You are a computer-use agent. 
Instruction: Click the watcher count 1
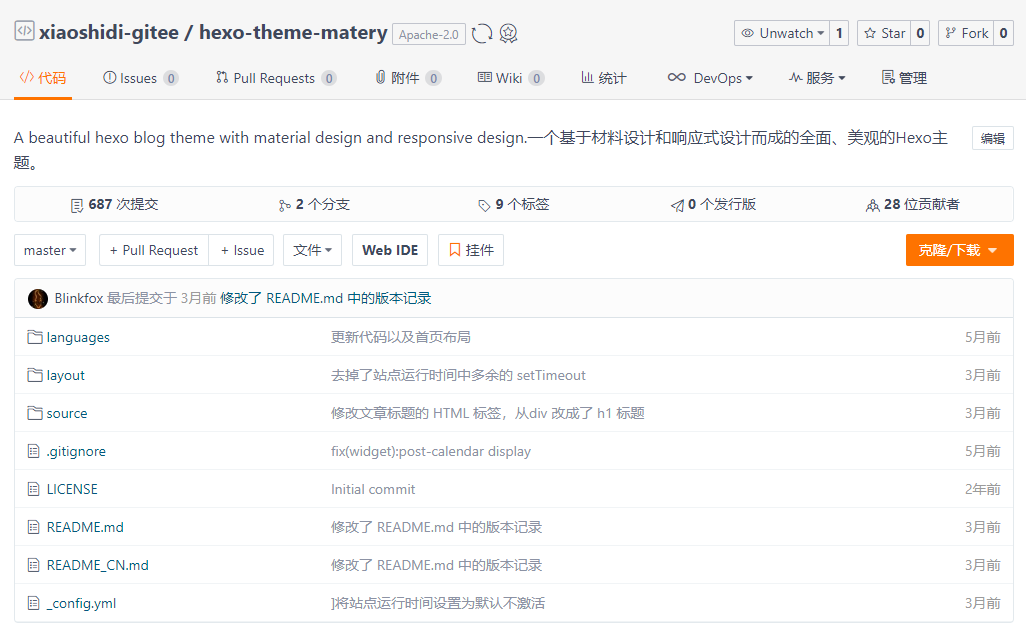coord(839,33)
